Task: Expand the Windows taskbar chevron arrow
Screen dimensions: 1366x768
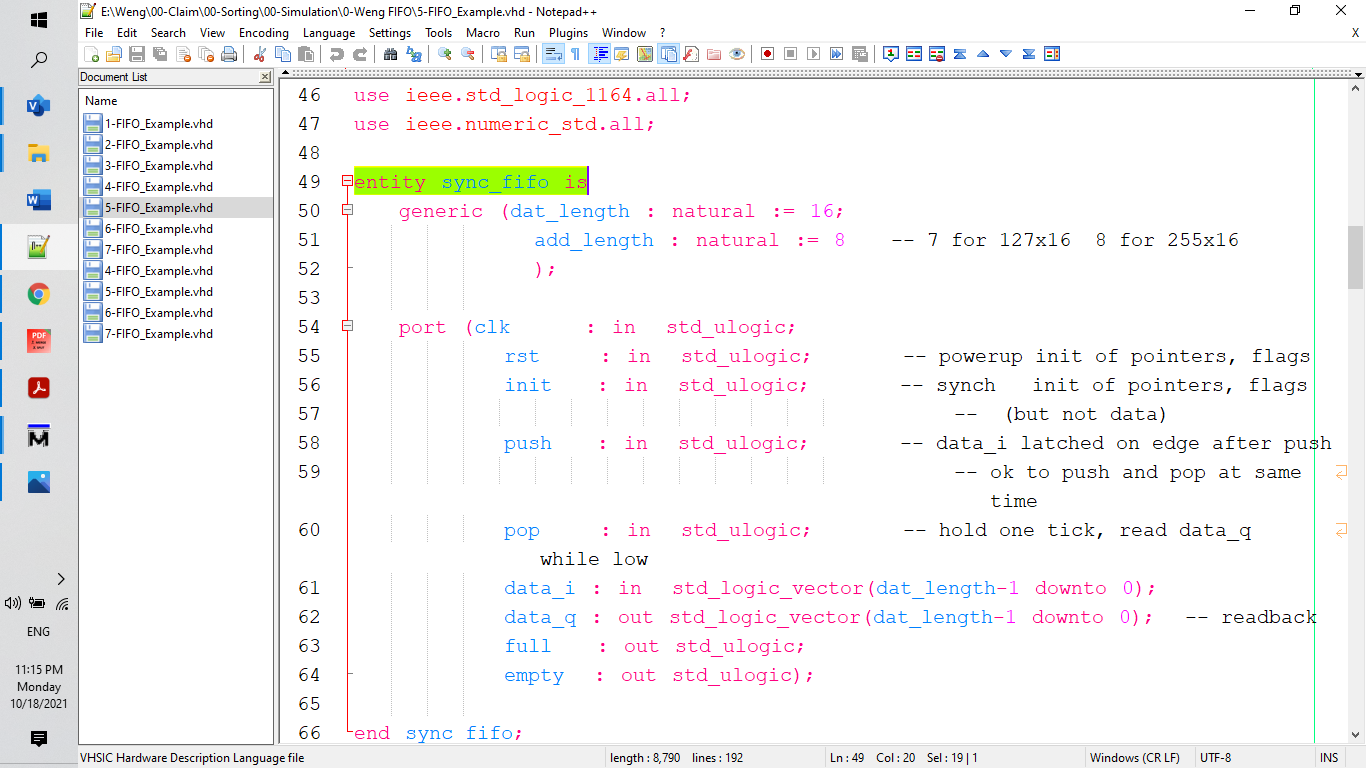Action: (61, 579)
